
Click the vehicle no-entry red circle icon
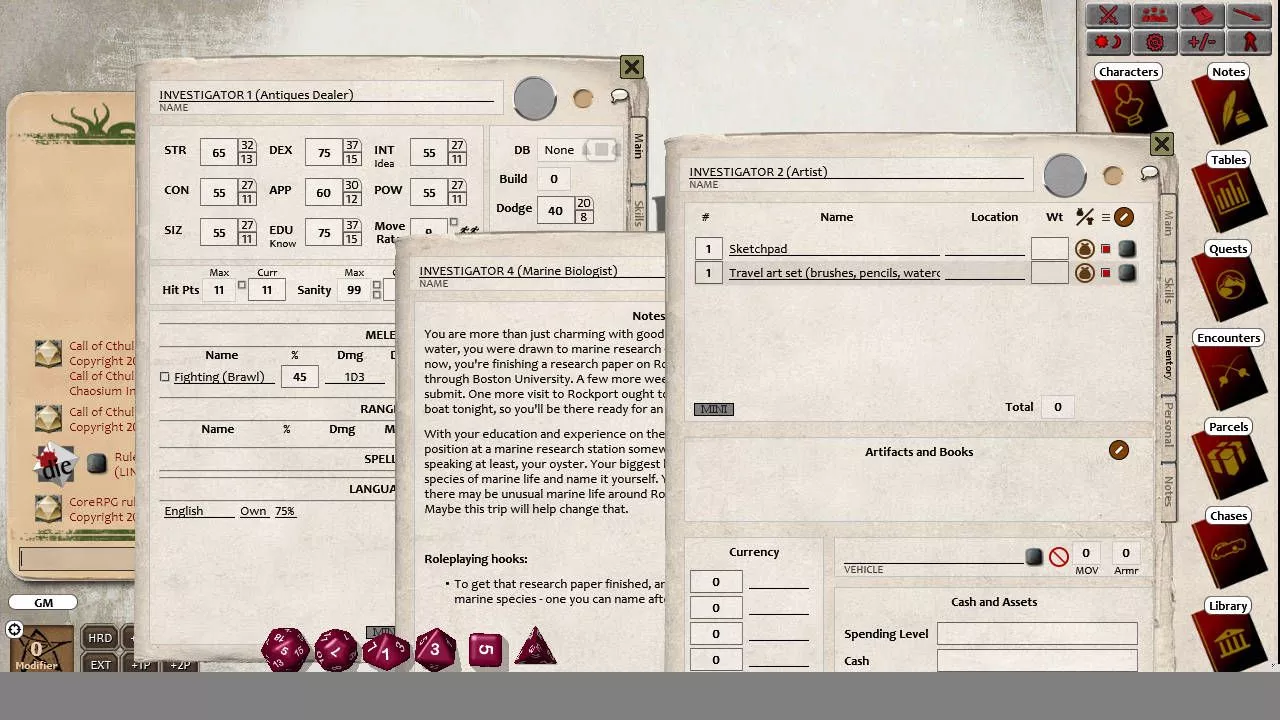pos(1059,557)
